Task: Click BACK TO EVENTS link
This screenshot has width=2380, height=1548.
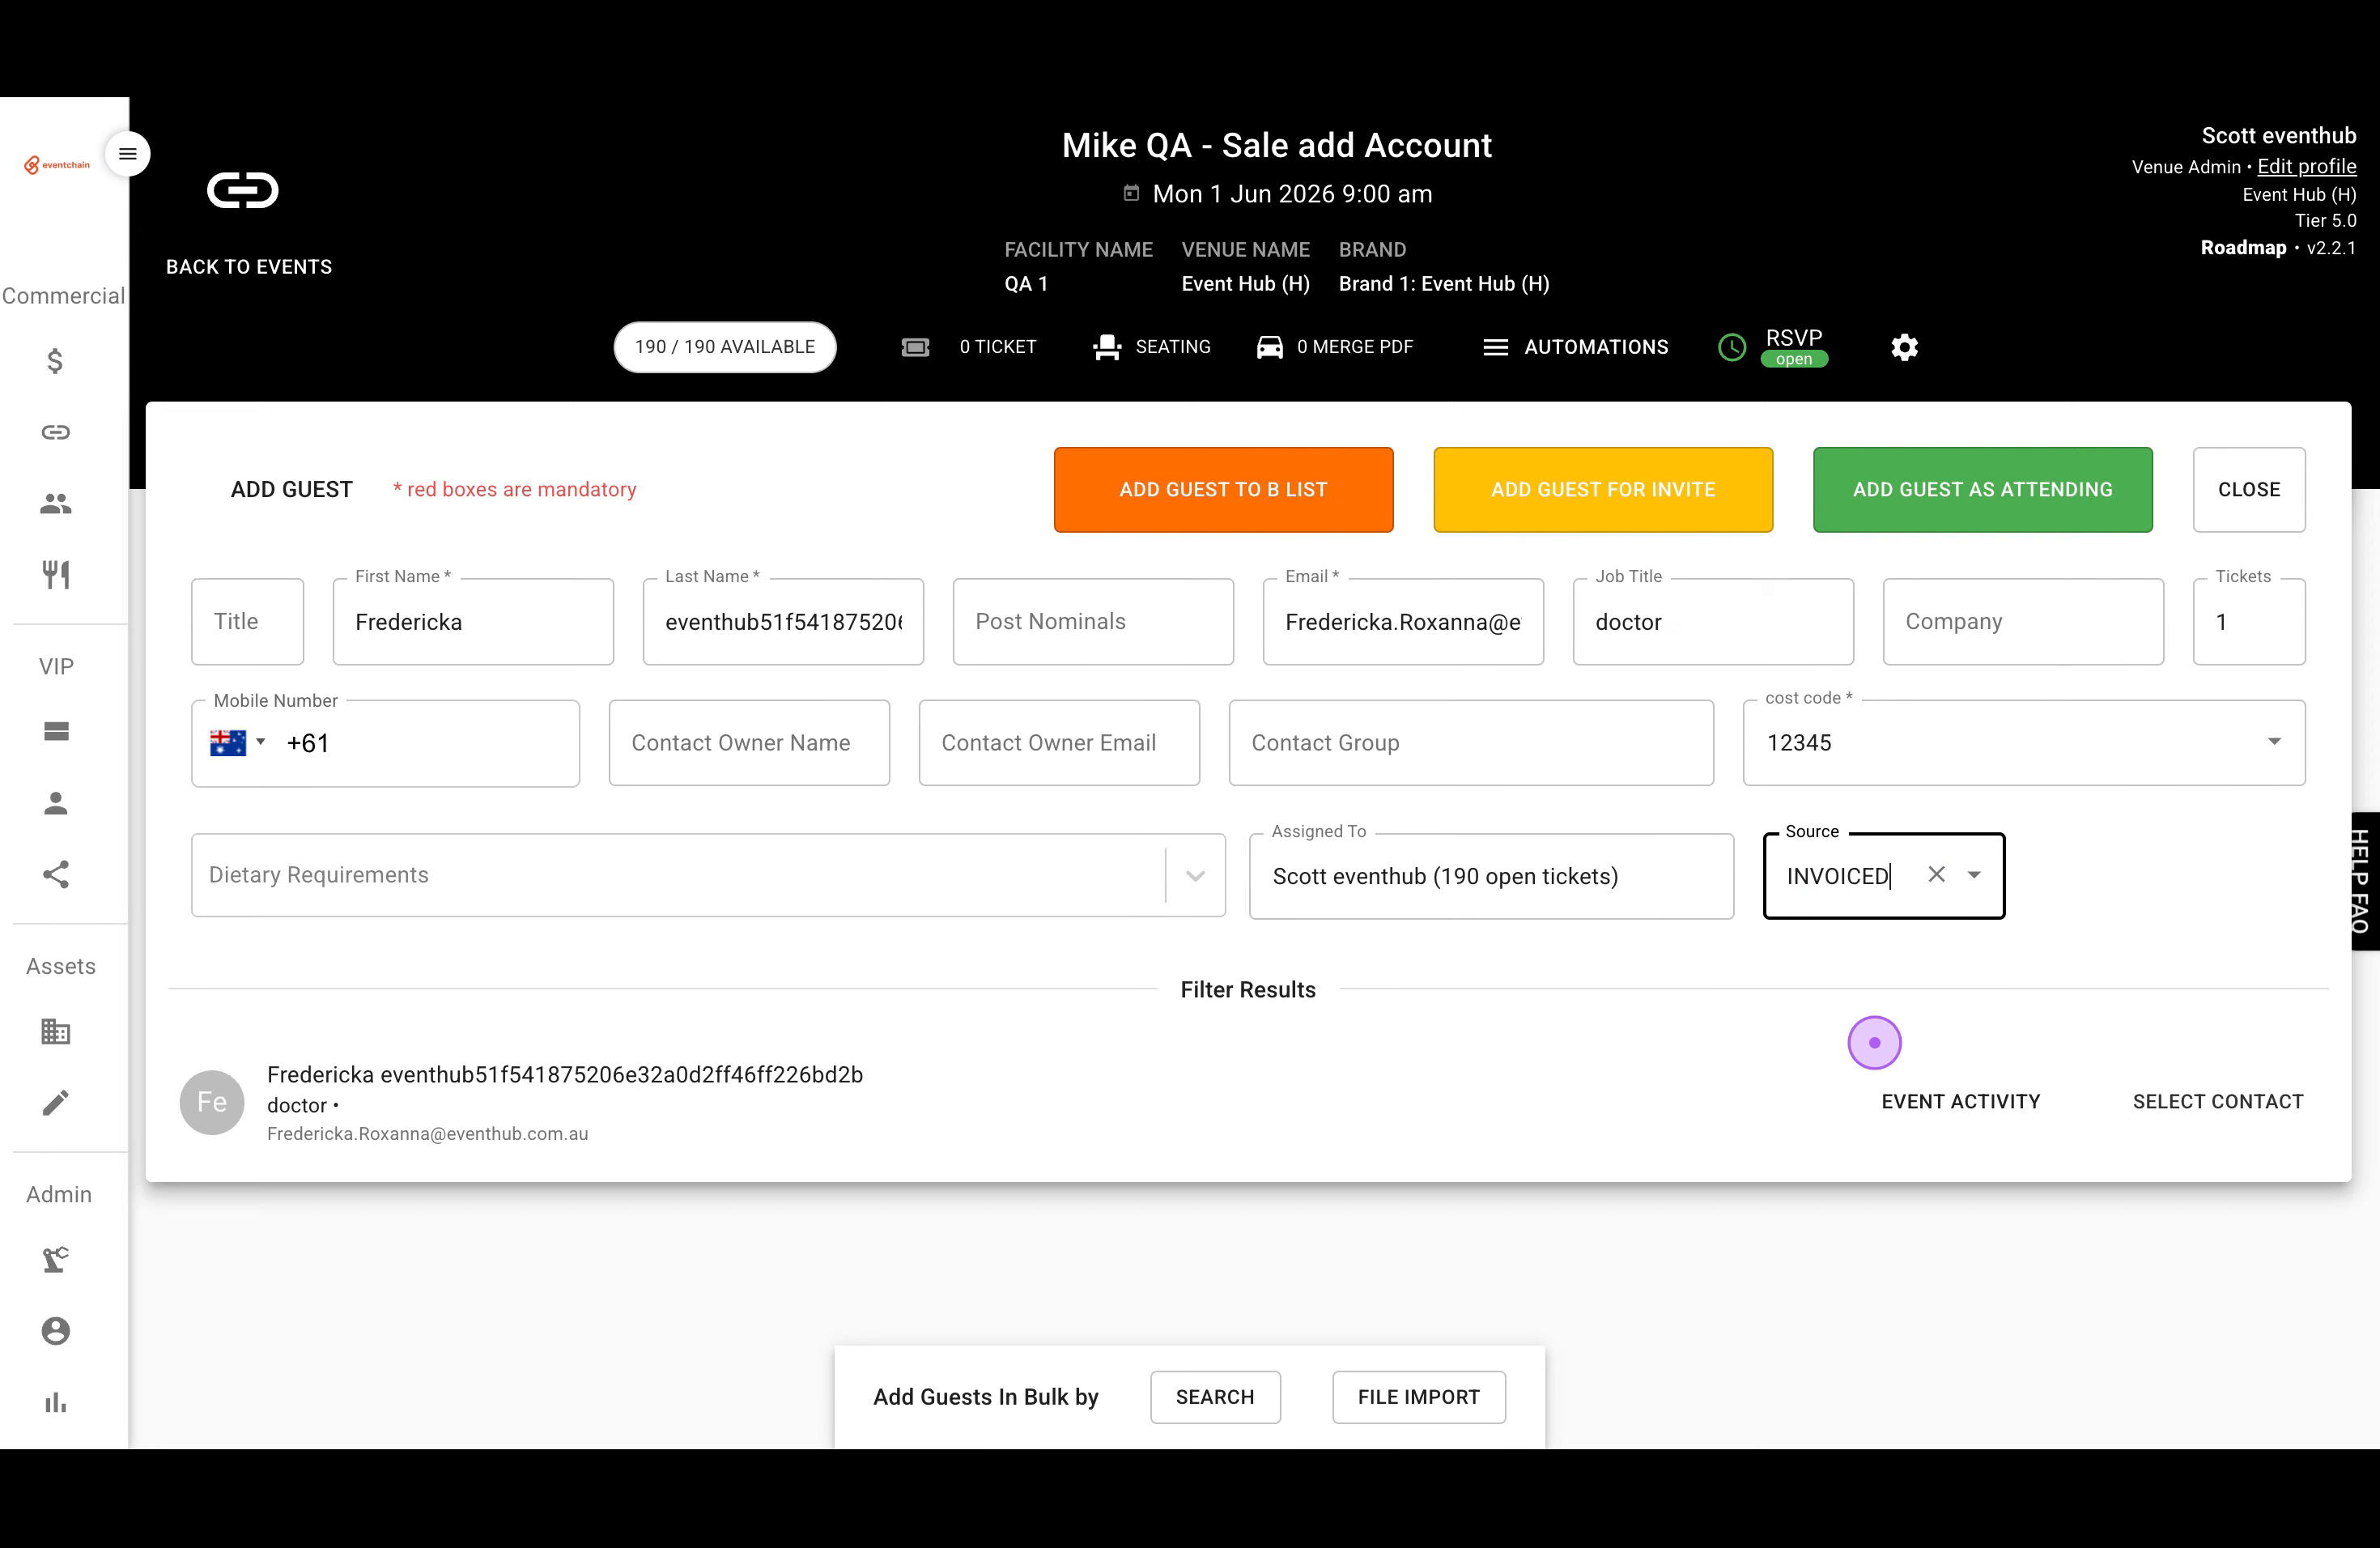Action: 249,267
